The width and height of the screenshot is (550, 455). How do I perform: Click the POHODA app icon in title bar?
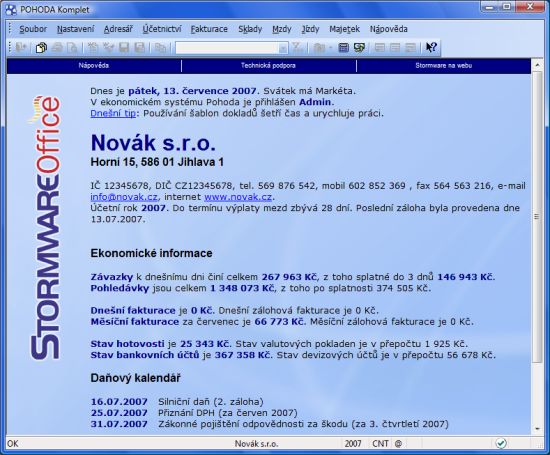coord(11,10)
